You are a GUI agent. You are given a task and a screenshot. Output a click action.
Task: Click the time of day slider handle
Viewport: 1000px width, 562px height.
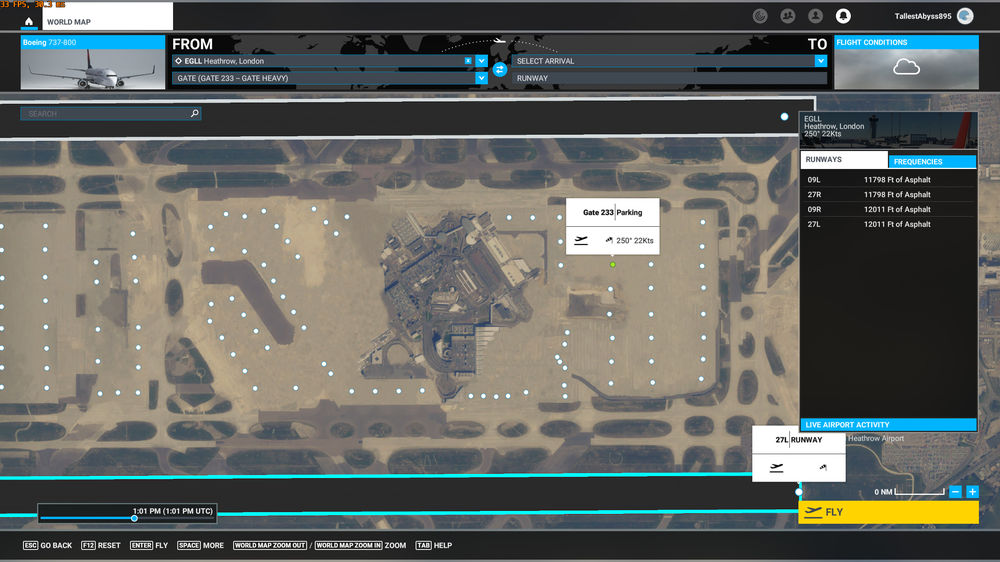point(134,518)
